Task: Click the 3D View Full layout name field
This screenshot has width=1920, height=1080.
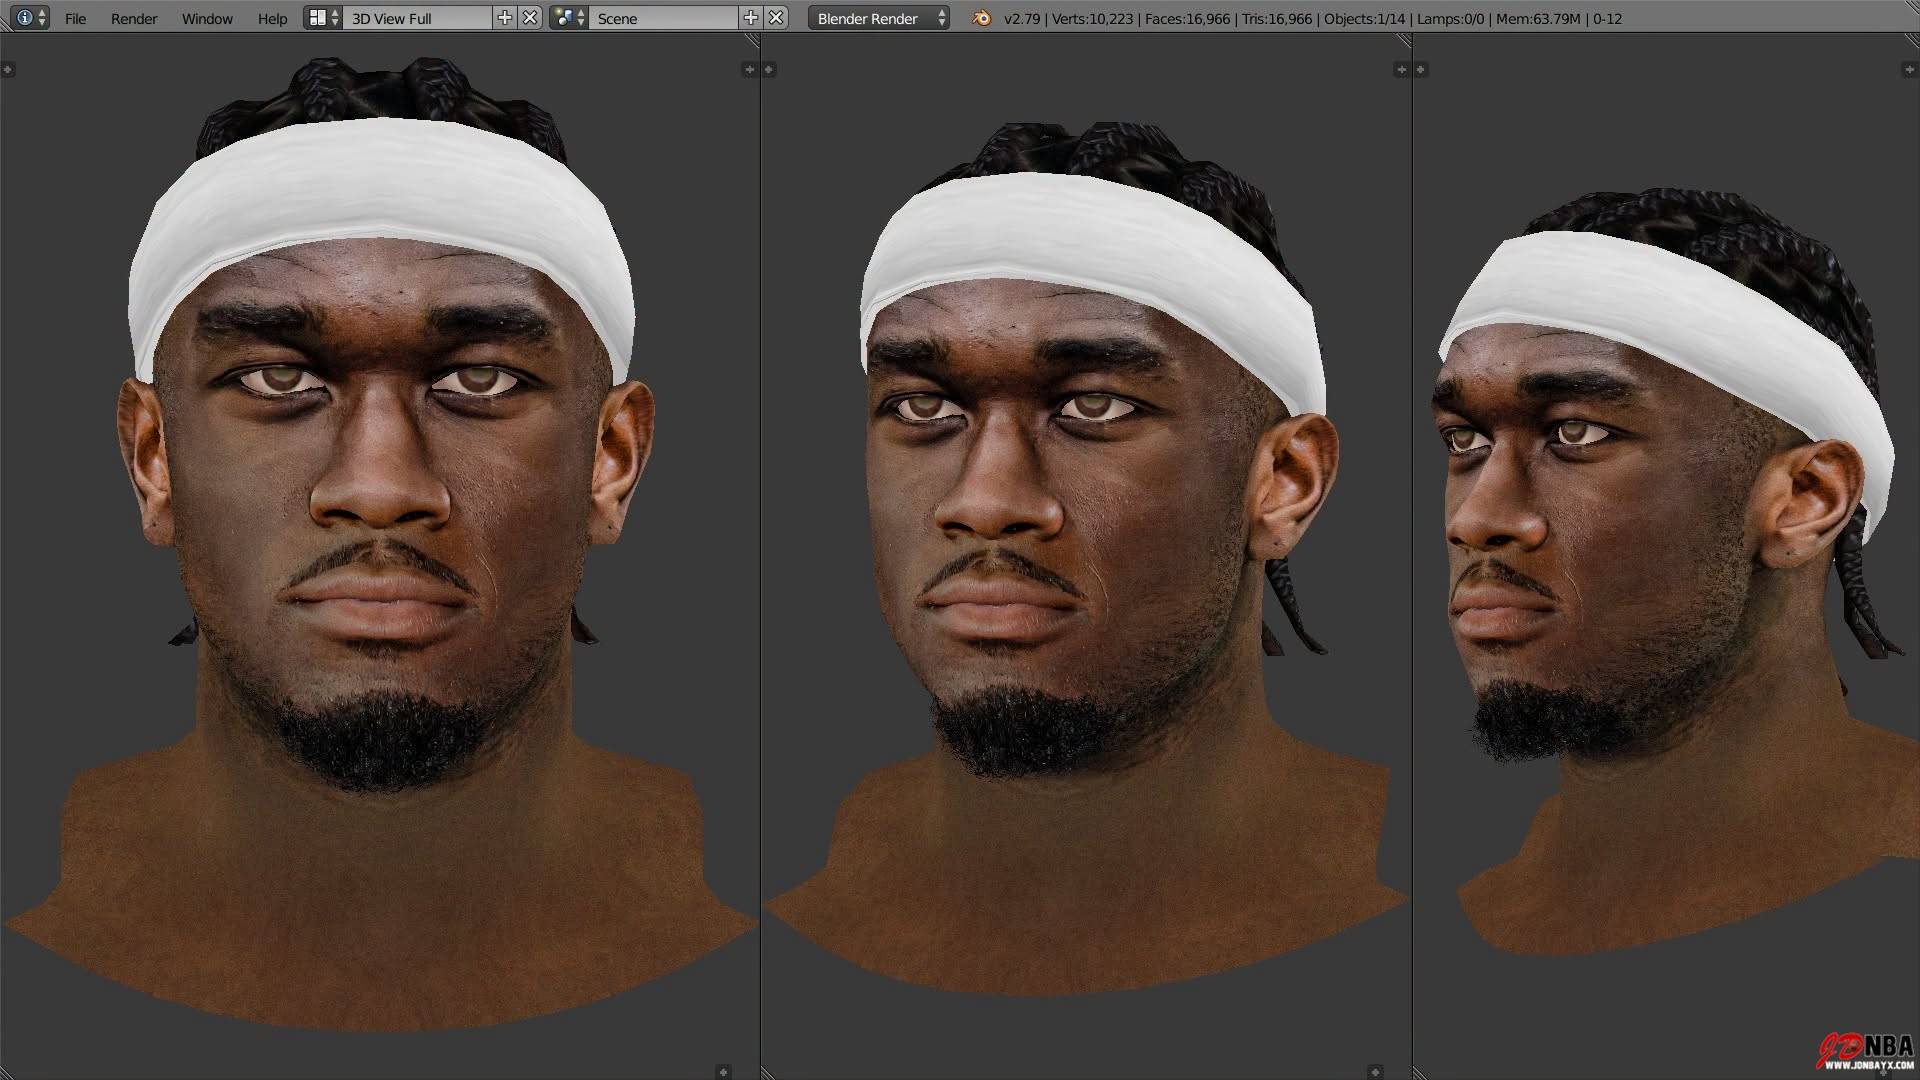Action: coord(417,18)
